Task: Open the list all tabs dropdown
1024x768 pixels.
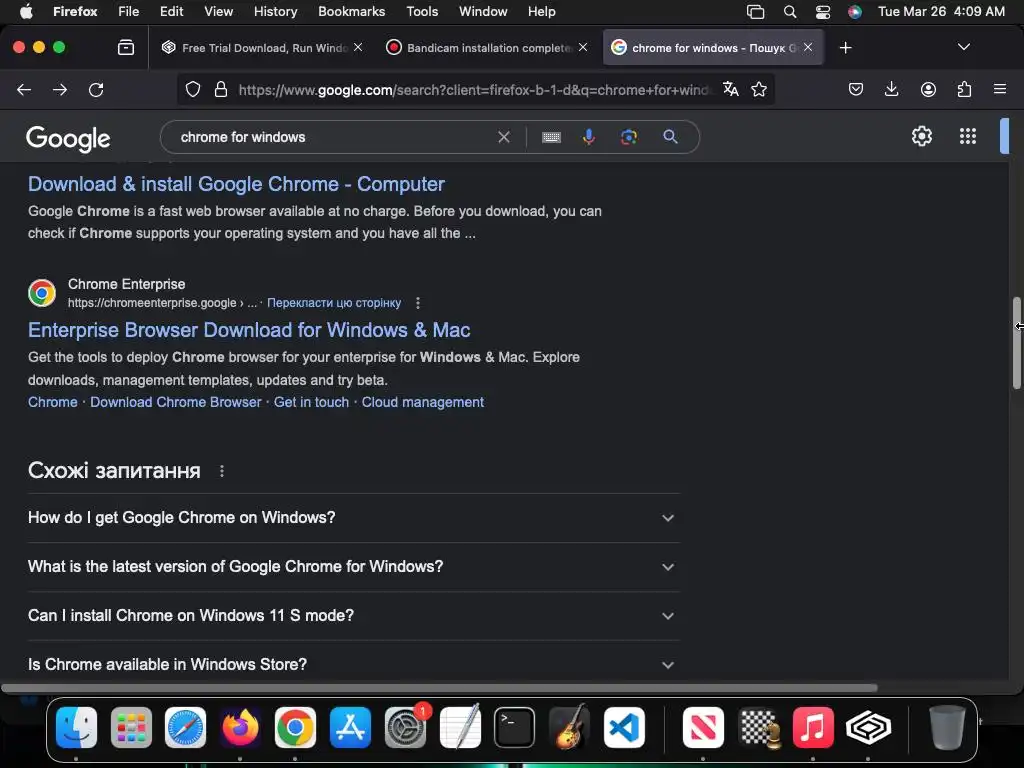Action: coord(963,47)
